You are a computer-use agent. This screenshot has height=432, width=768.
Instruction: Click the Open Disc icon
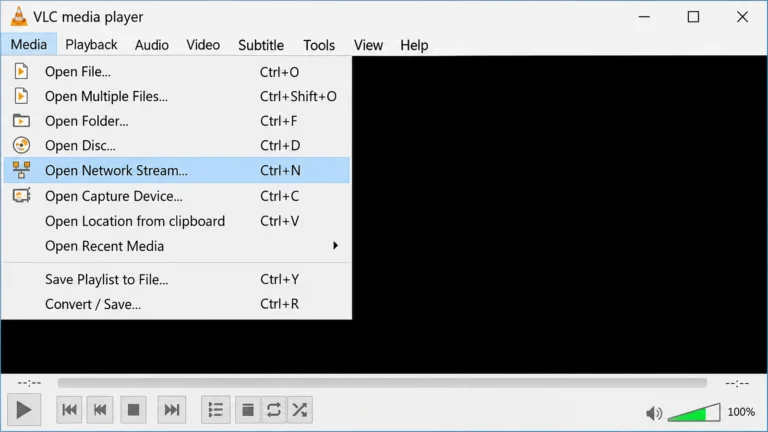[x=21, y=145]
